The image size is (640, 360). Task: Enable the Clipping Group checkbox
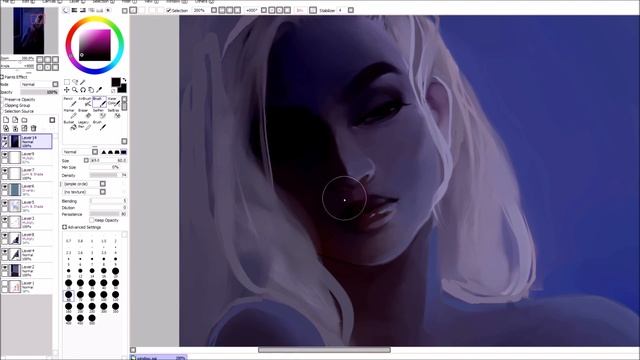tap(2, 105)
